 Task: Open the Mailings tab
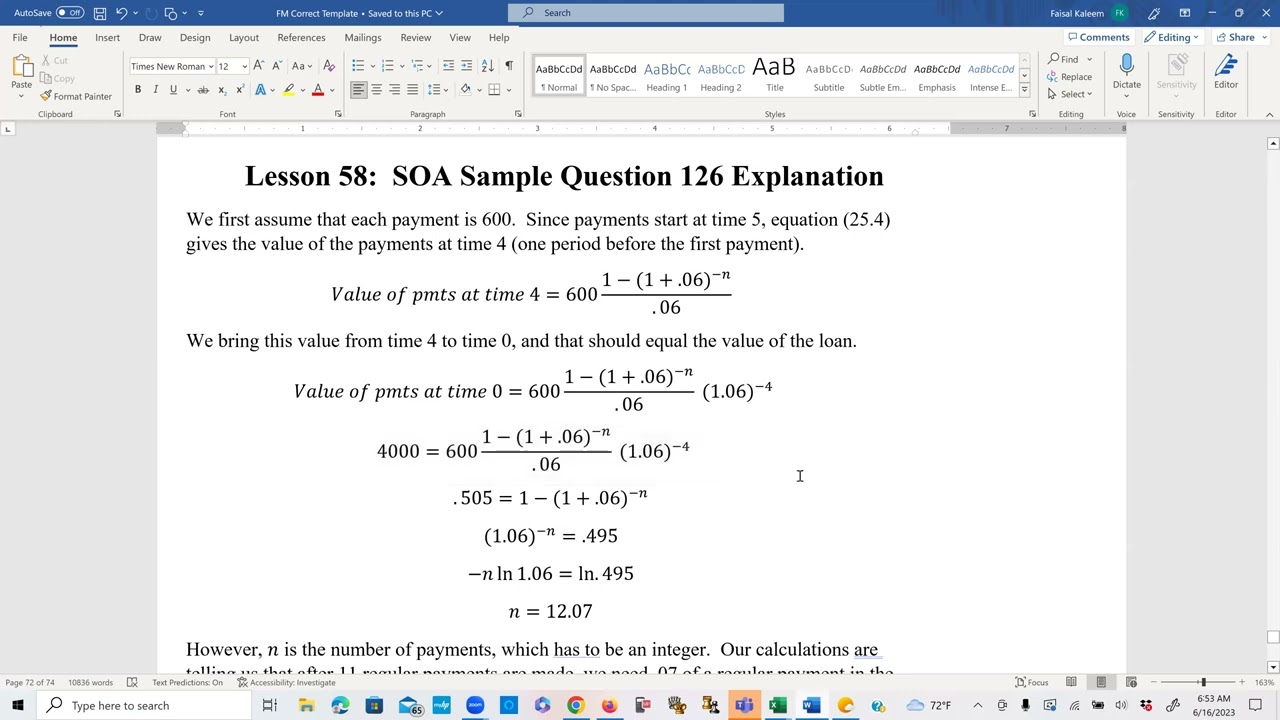click(x=363, y=37)
